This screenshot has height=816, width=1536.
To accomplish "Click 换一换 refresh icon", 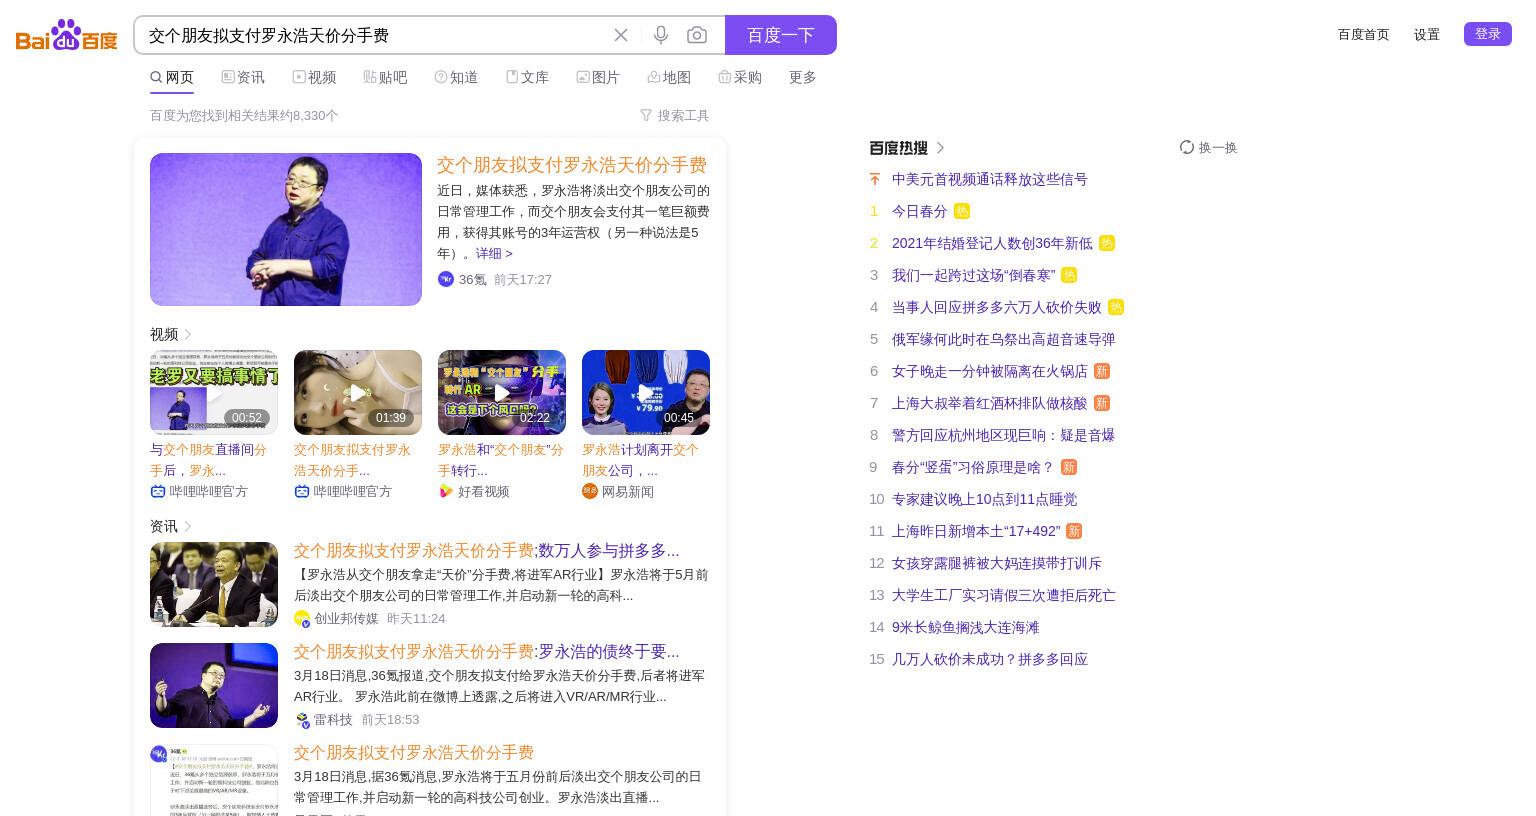I will 1187,147.
